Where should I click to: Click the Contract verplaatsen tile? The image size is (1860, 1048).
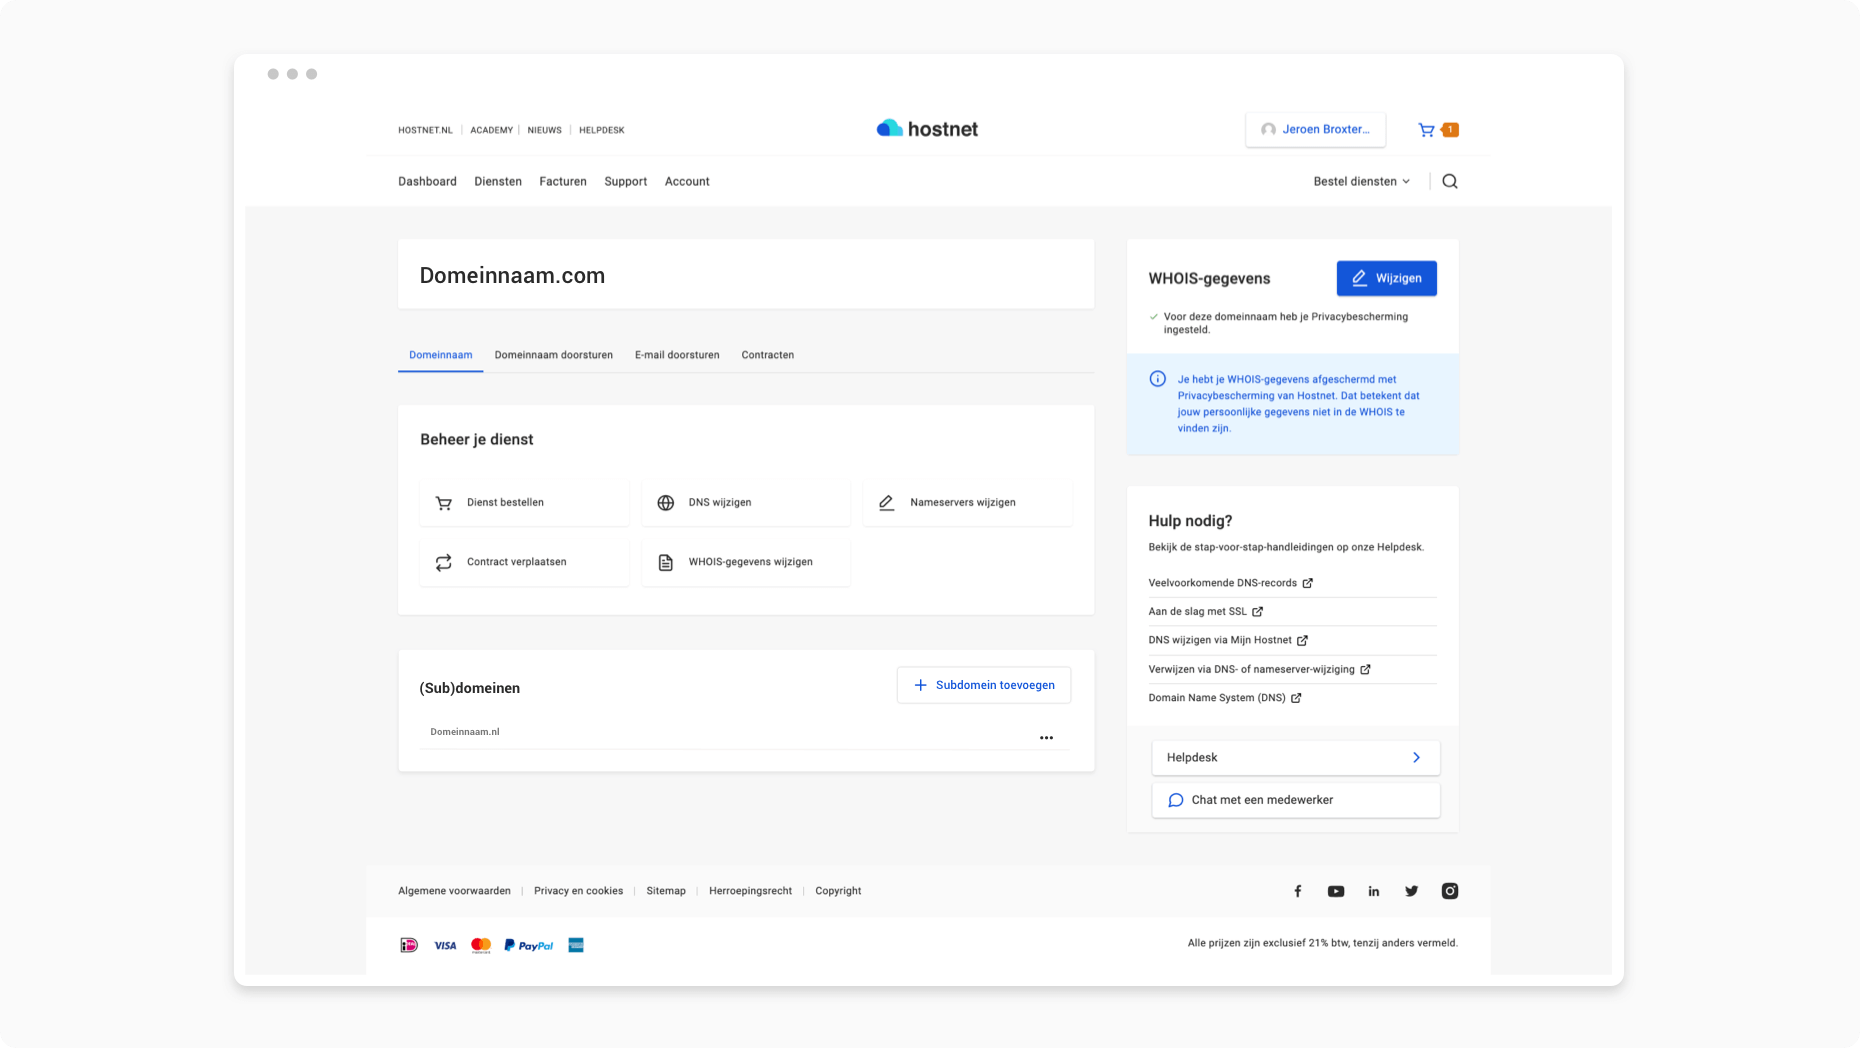(x=524, y=562)
